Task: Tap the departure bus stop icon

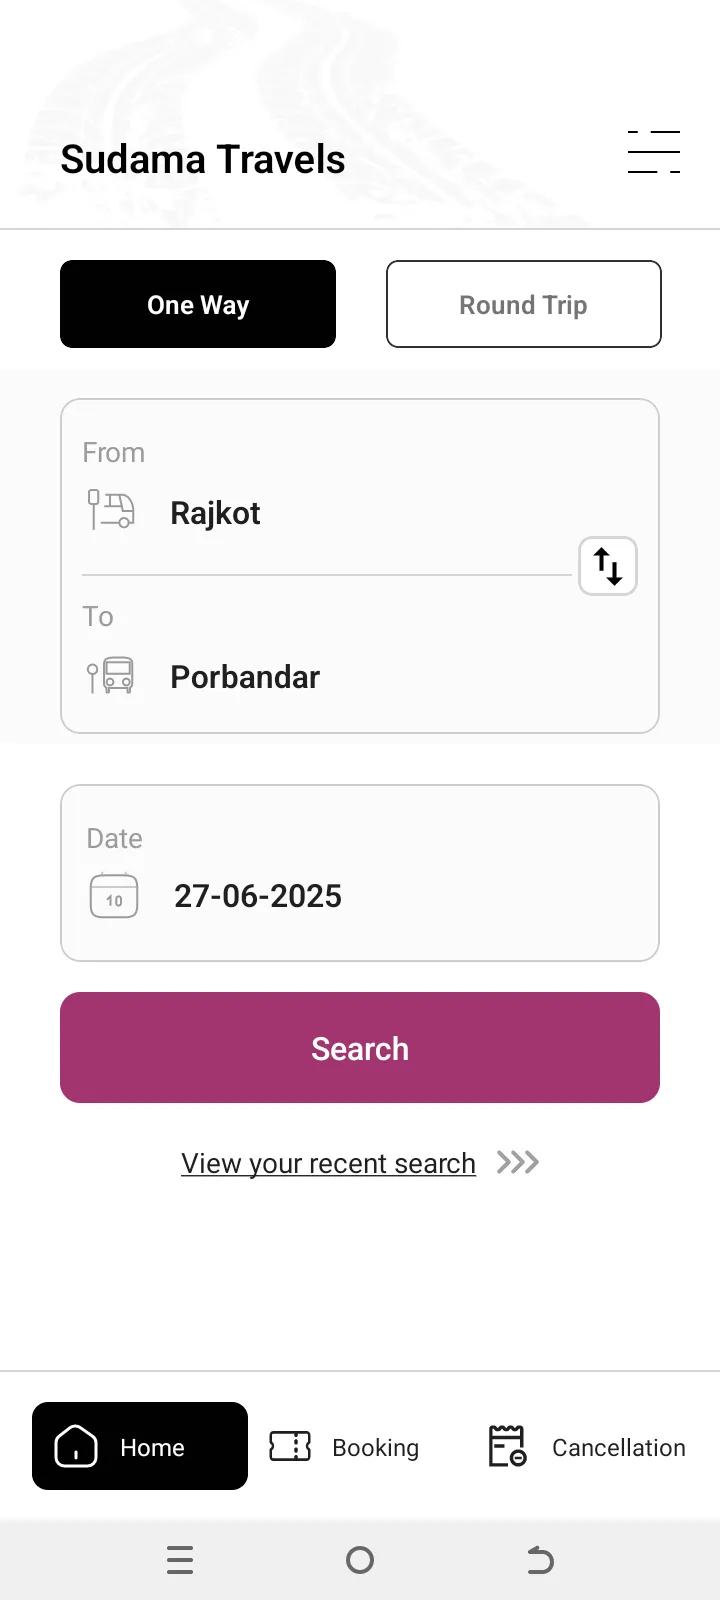Action: [x=111, y=510]
